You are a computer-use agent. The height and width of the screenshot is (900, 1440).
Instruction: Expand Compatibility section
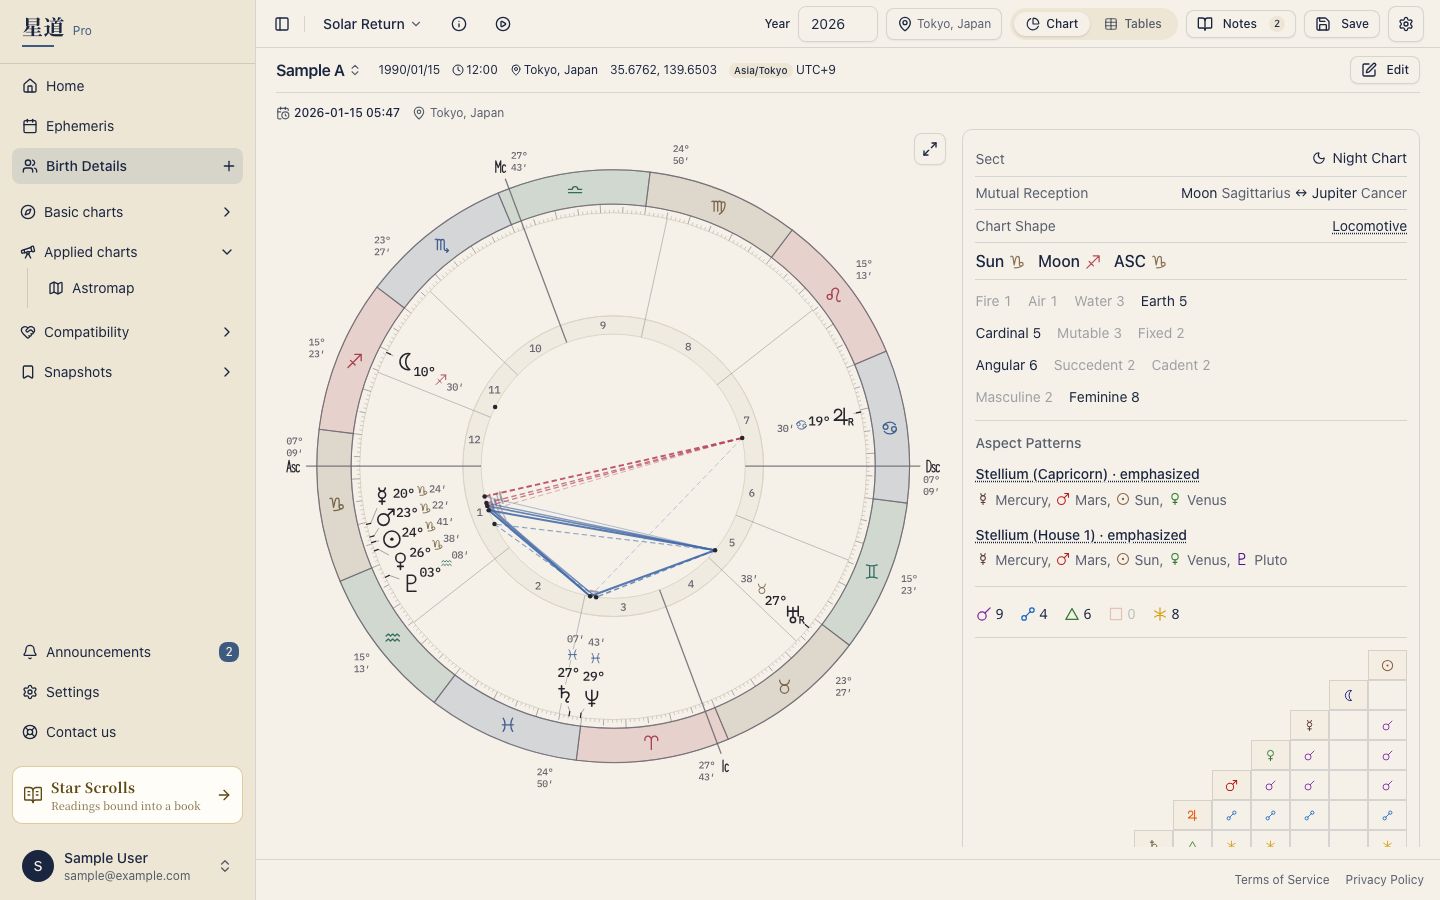[x=127, y=332]
